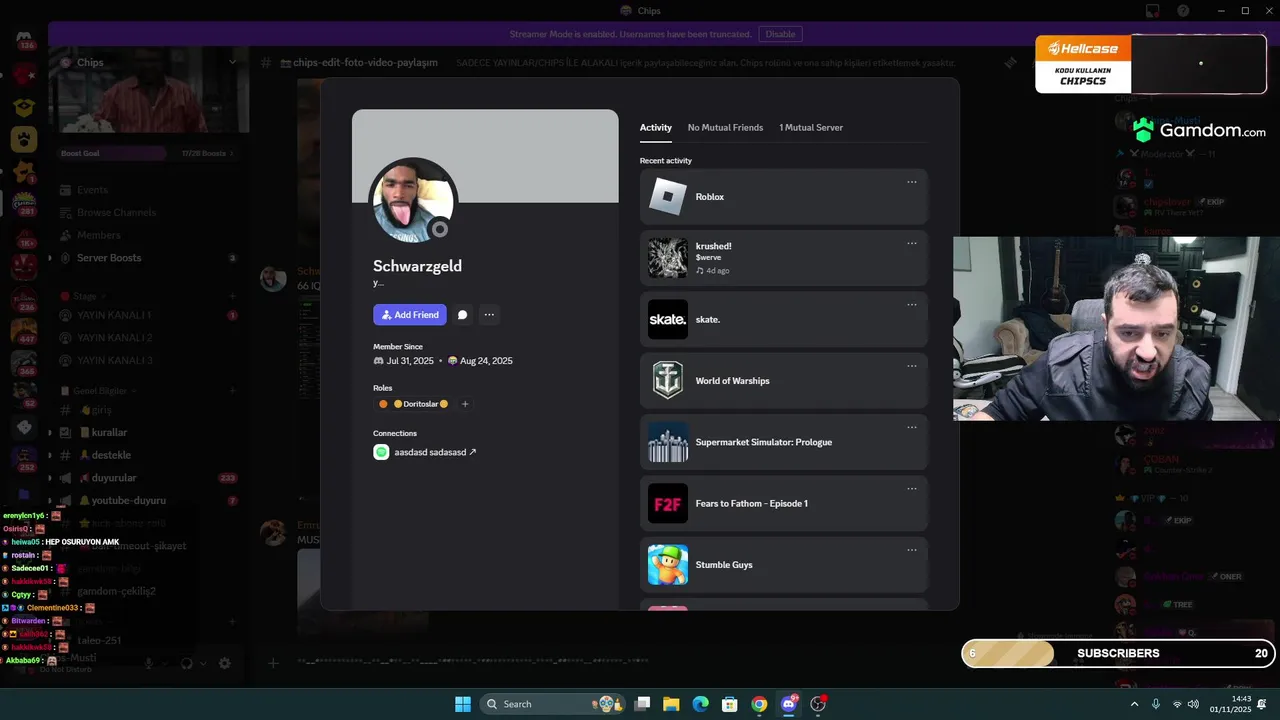Open Task View on the taskbar
The image size is (1280, 720).
643,704
